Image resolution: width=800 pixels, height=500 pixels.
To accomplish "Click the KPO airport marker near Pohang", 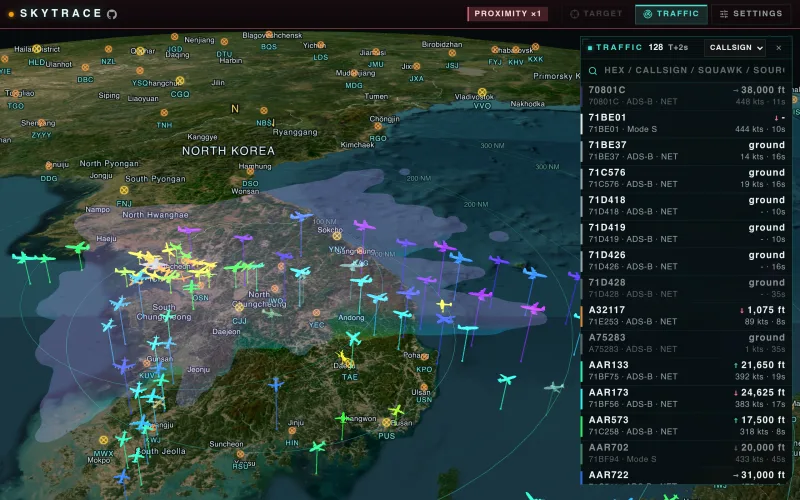I will click(x=424, y=357).
